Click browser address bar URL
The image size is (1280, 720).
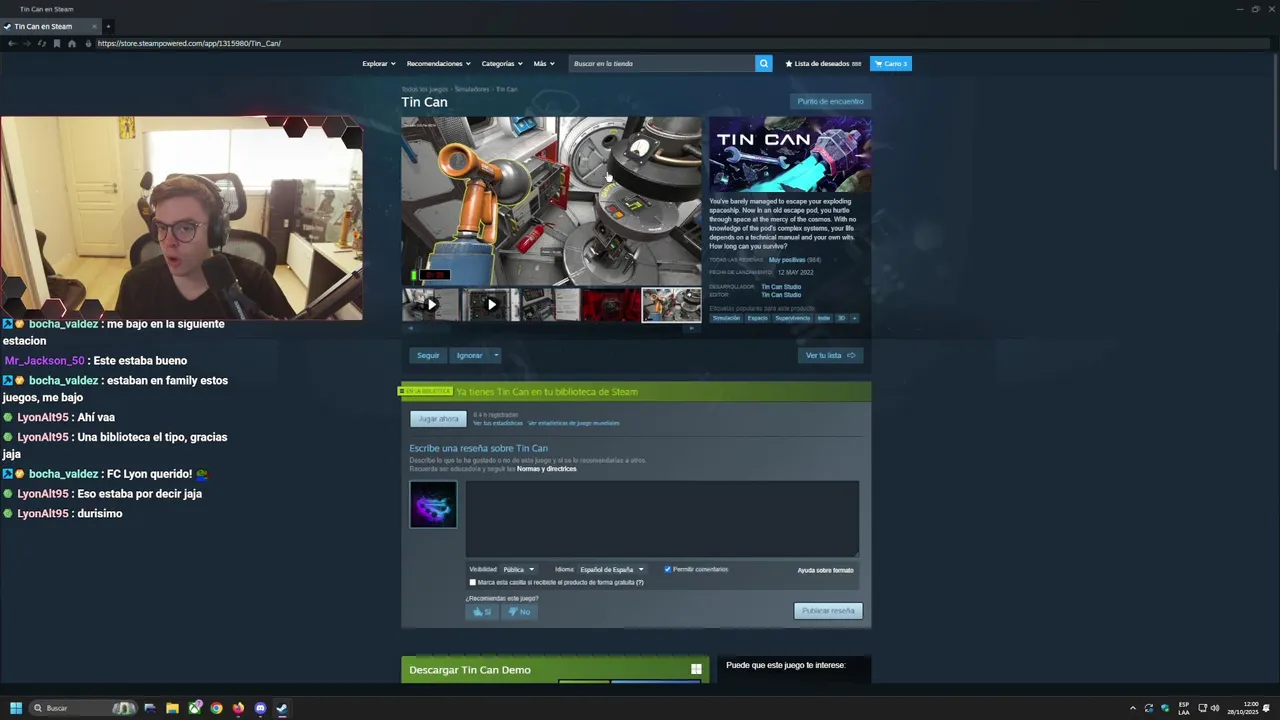point(189,43)
